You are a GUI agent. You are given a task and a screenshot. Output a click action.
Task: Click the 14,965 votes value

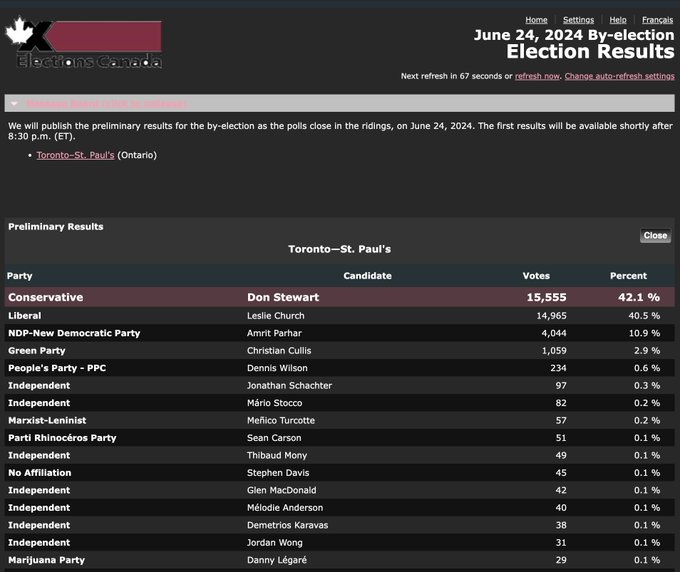[551, 316]
